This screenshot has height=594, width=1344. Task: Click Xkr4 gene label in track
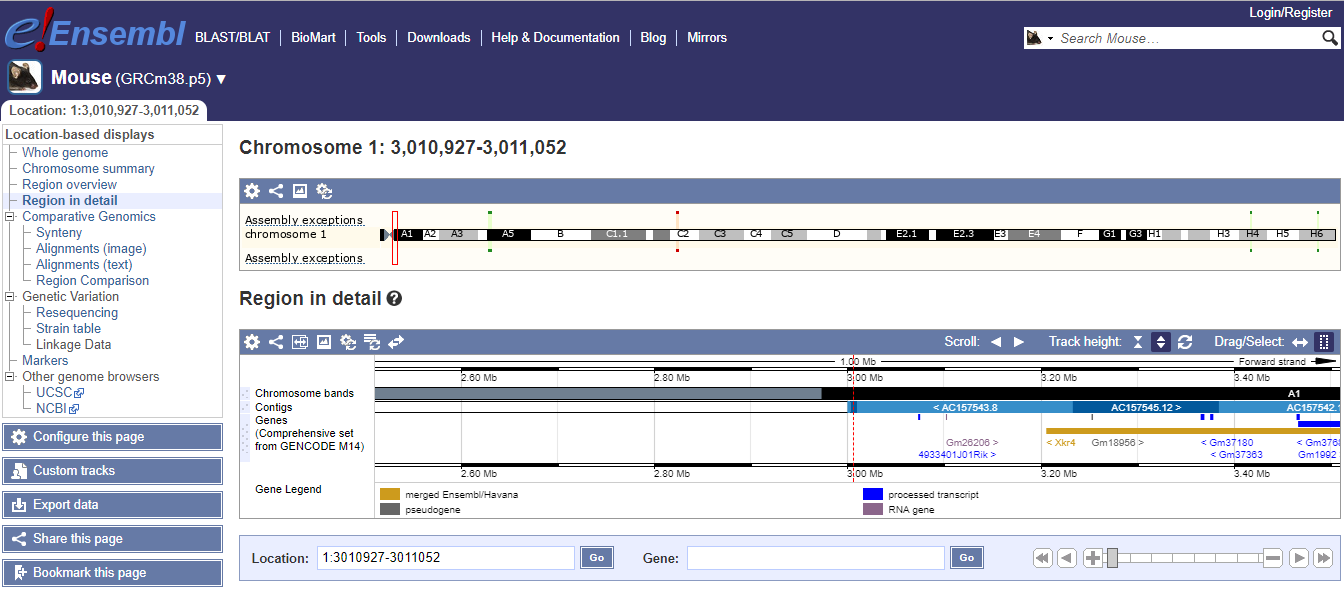[1061, 442]
